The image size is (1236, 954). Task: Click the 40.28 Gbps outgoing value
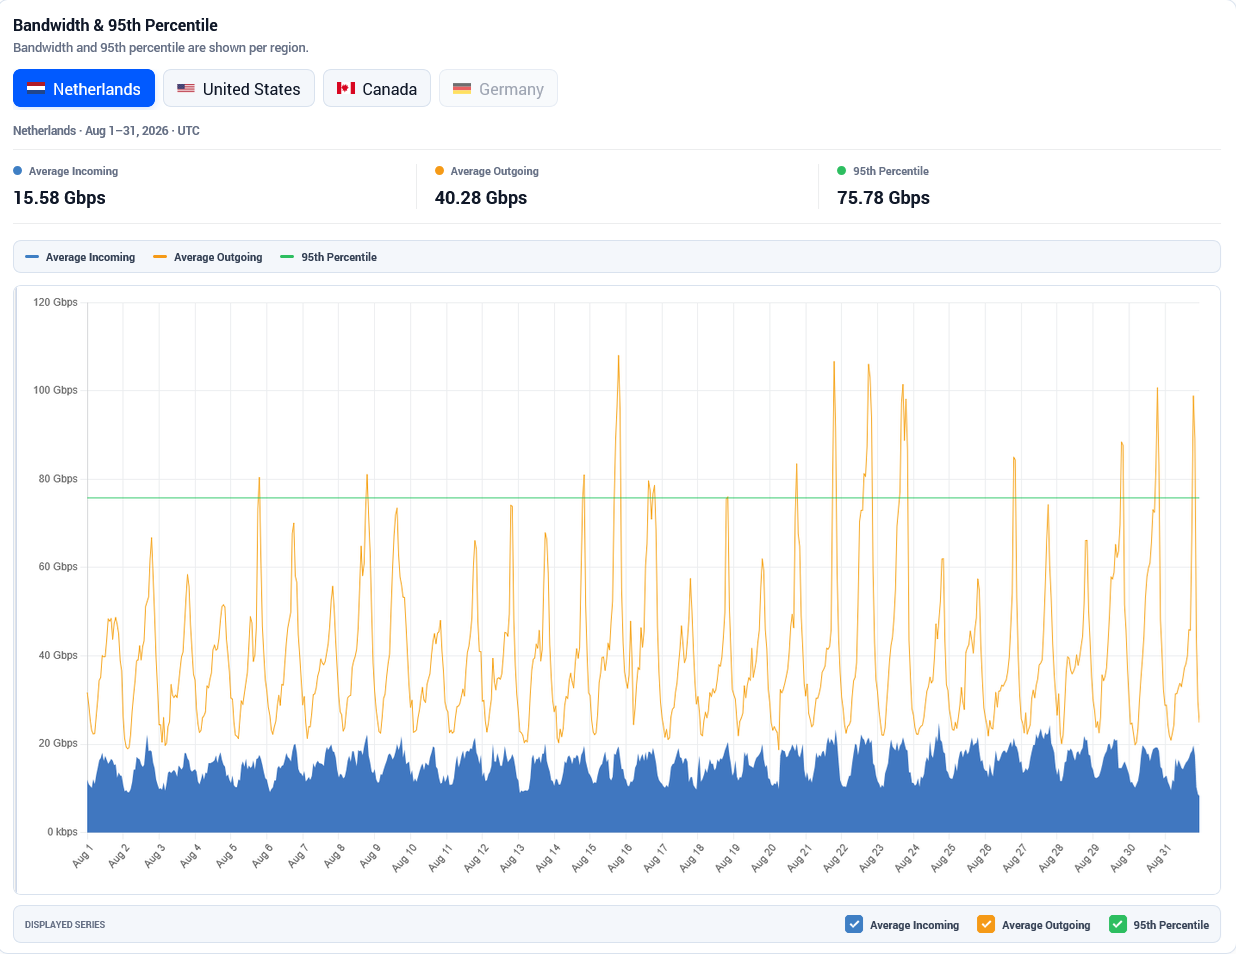[481, 198]
